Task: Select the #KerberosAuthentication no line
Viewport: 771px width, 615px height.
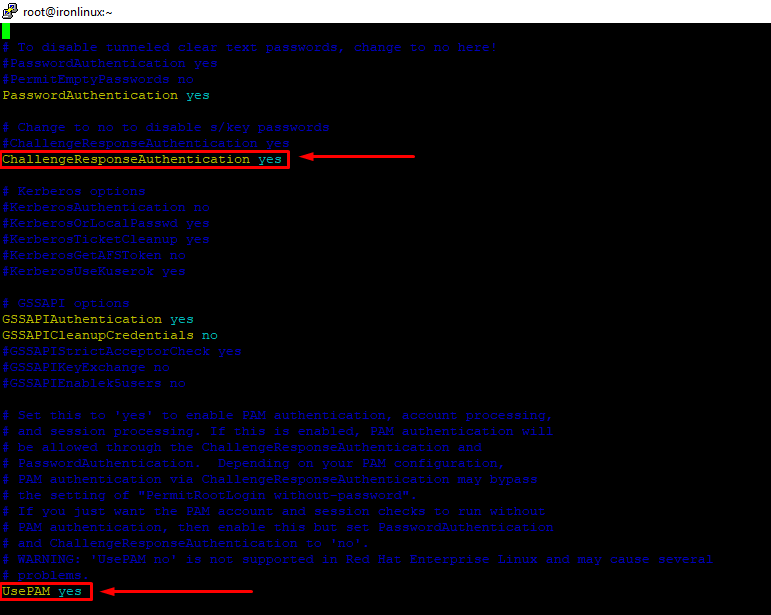Action: click(x=106, y=207)
